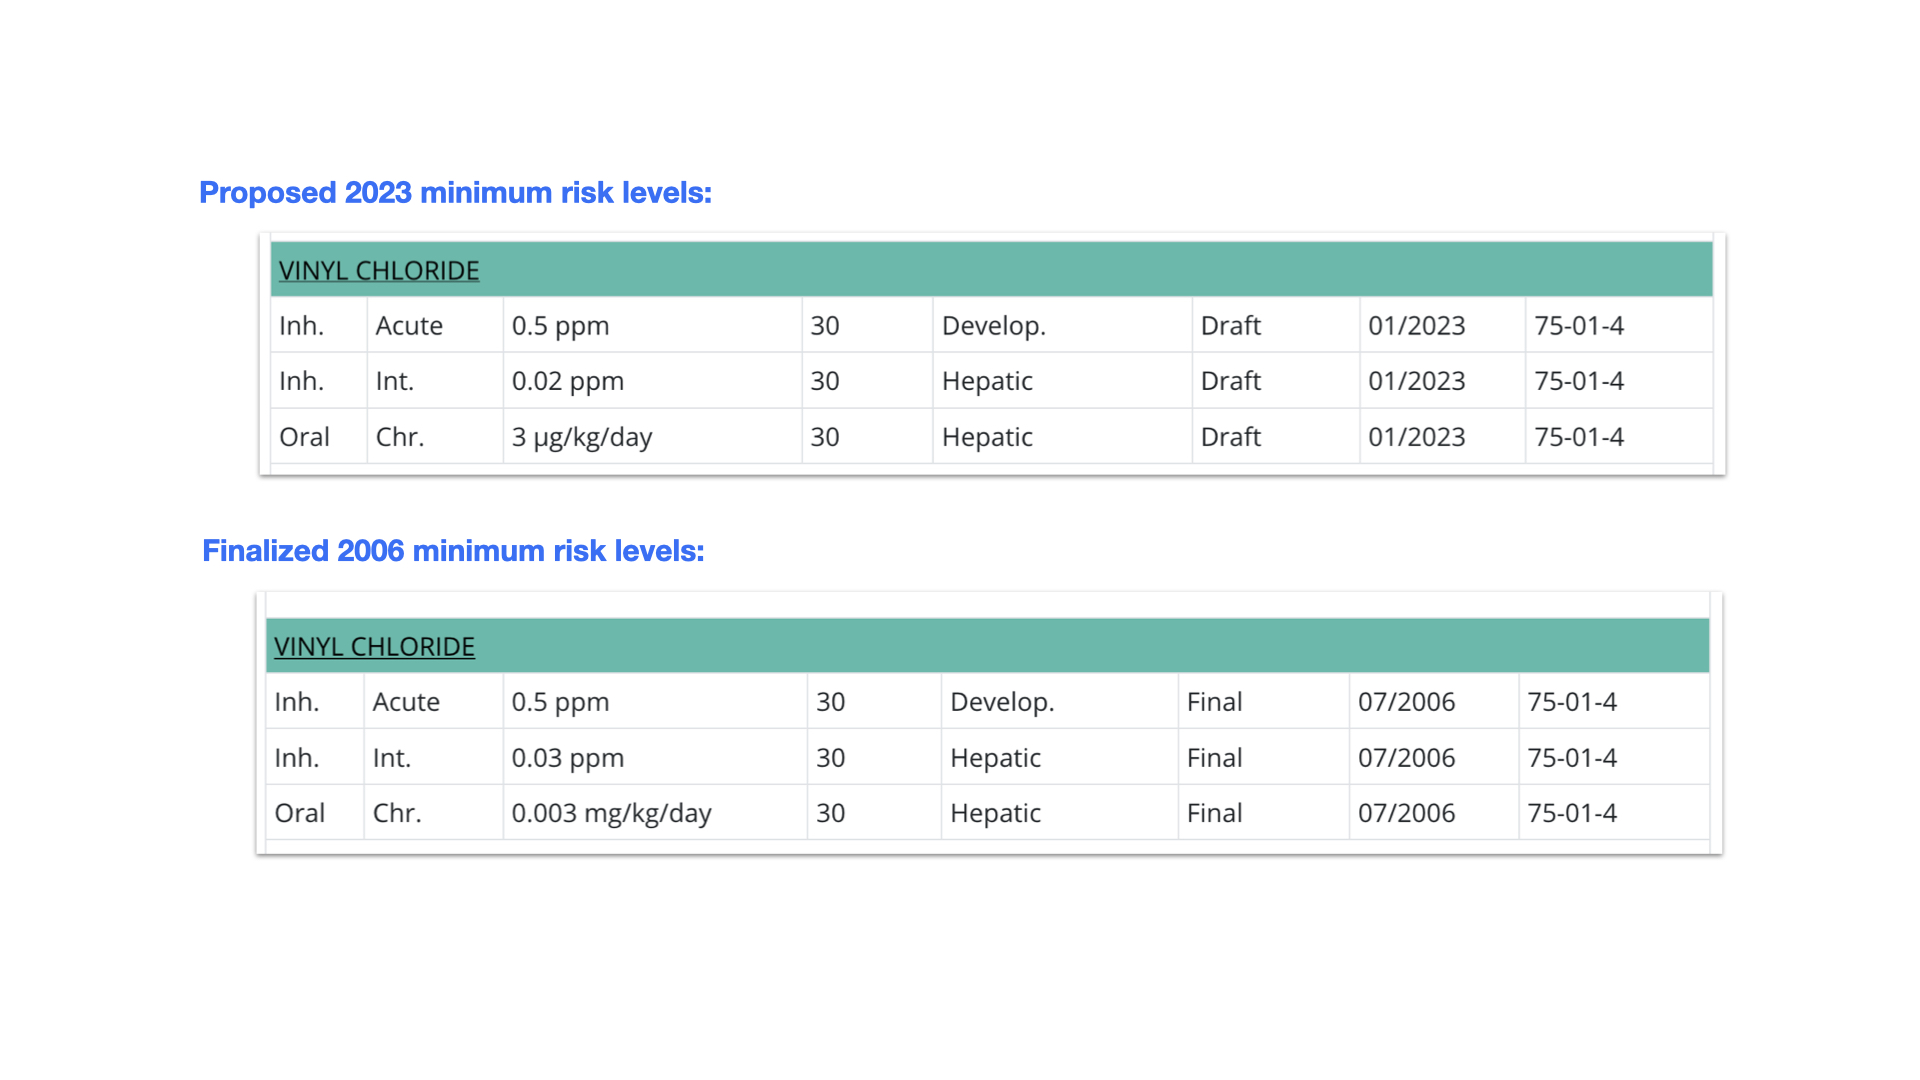Click the Develop. cell in the Draft row
Image resolution: width=1920 pixels, height=1080 pixels.
click(993, 326)
